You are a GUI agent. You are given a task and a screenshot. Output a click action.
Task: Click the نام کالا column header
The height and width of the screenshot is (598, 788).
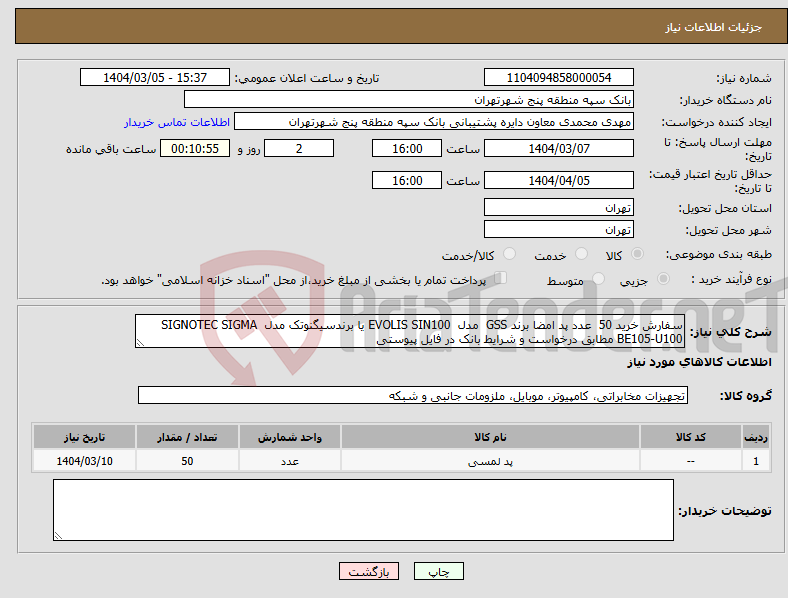pyautogui.click(x=490, y=437)
